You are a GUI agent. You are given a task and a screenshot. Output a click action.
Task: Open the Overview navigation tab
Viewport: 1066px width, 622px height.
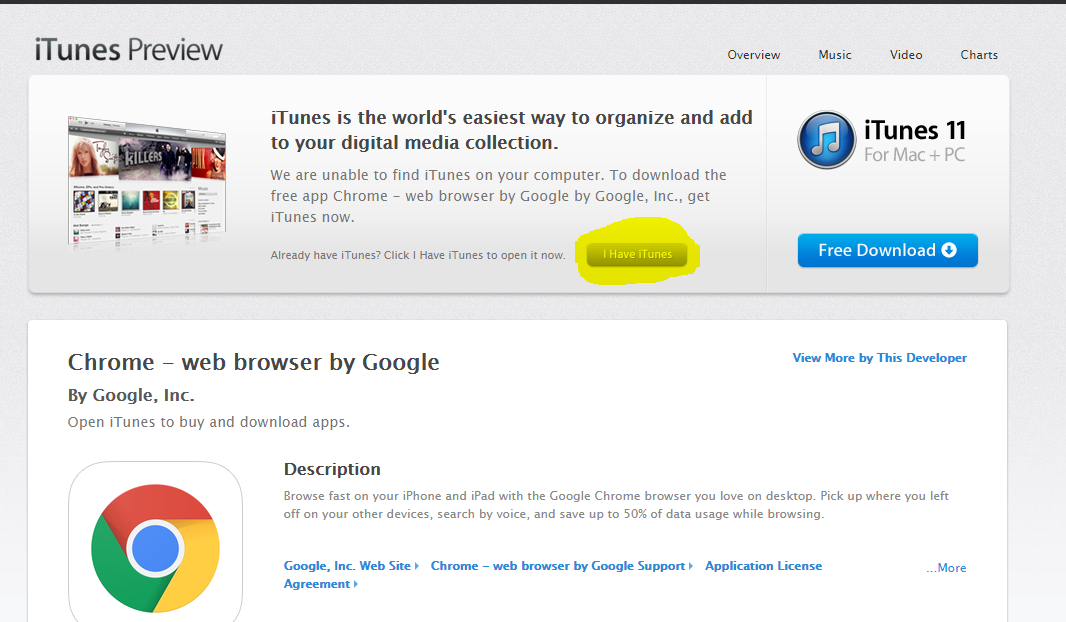click(x=753, y=55)
